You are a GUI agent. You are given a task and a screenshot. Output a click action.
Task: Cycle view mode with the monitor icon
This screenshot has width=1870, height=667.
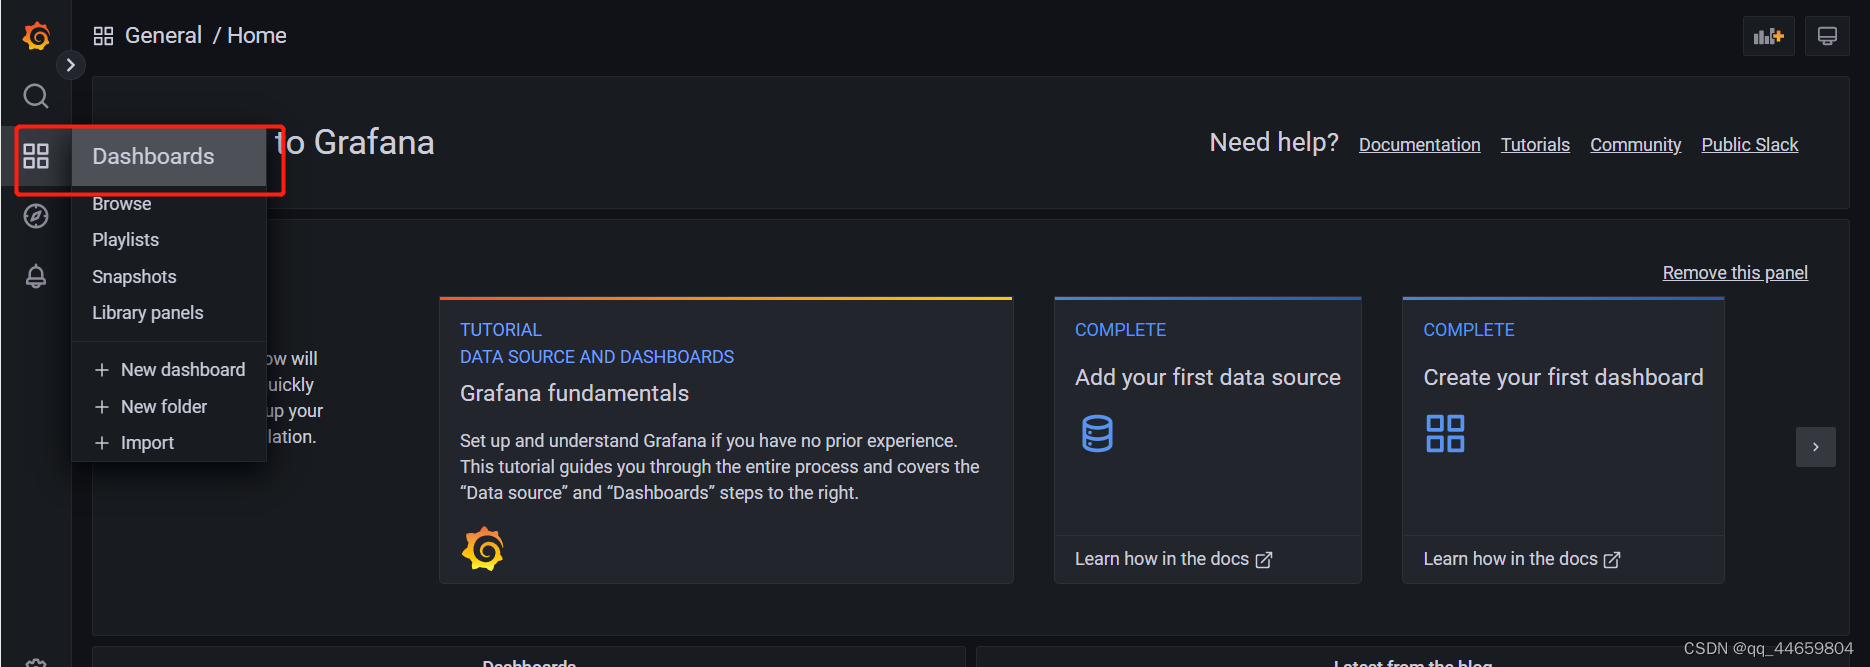pyautogui.click(x=1827, y=36)
